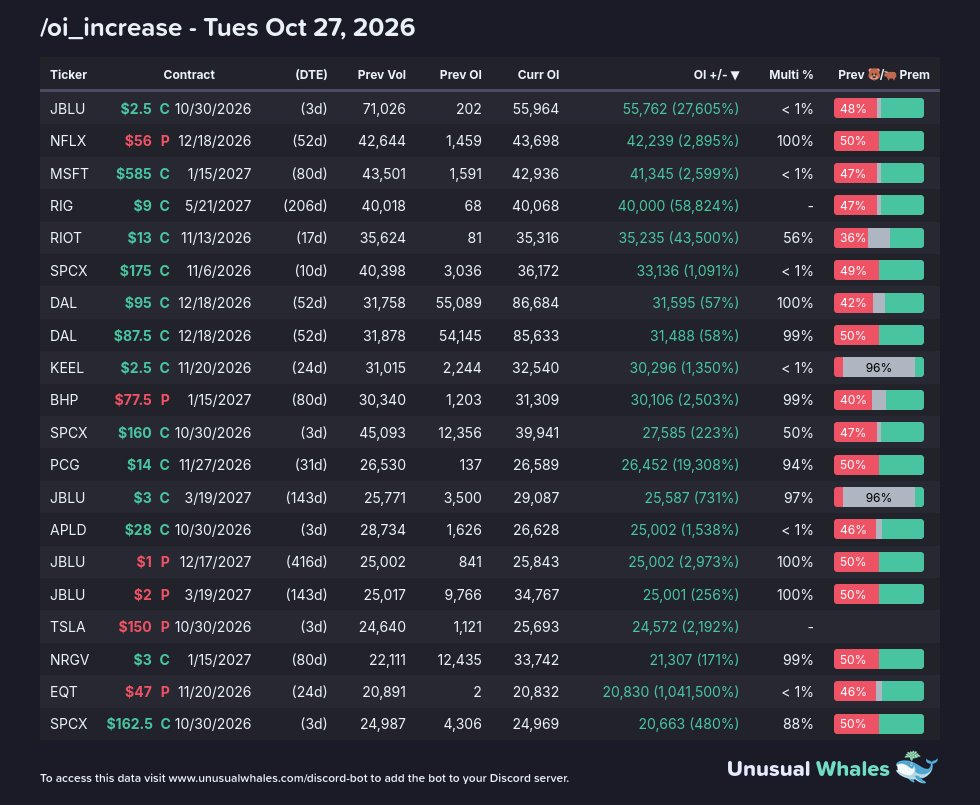Click the 55,089 Prev OI value
Screen dimensions: 980x805
click(x=459, y=302)
